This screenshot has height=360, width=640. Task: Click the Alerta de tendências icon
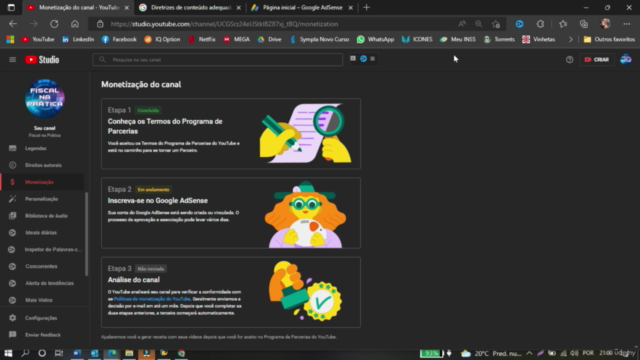point(12,283)
